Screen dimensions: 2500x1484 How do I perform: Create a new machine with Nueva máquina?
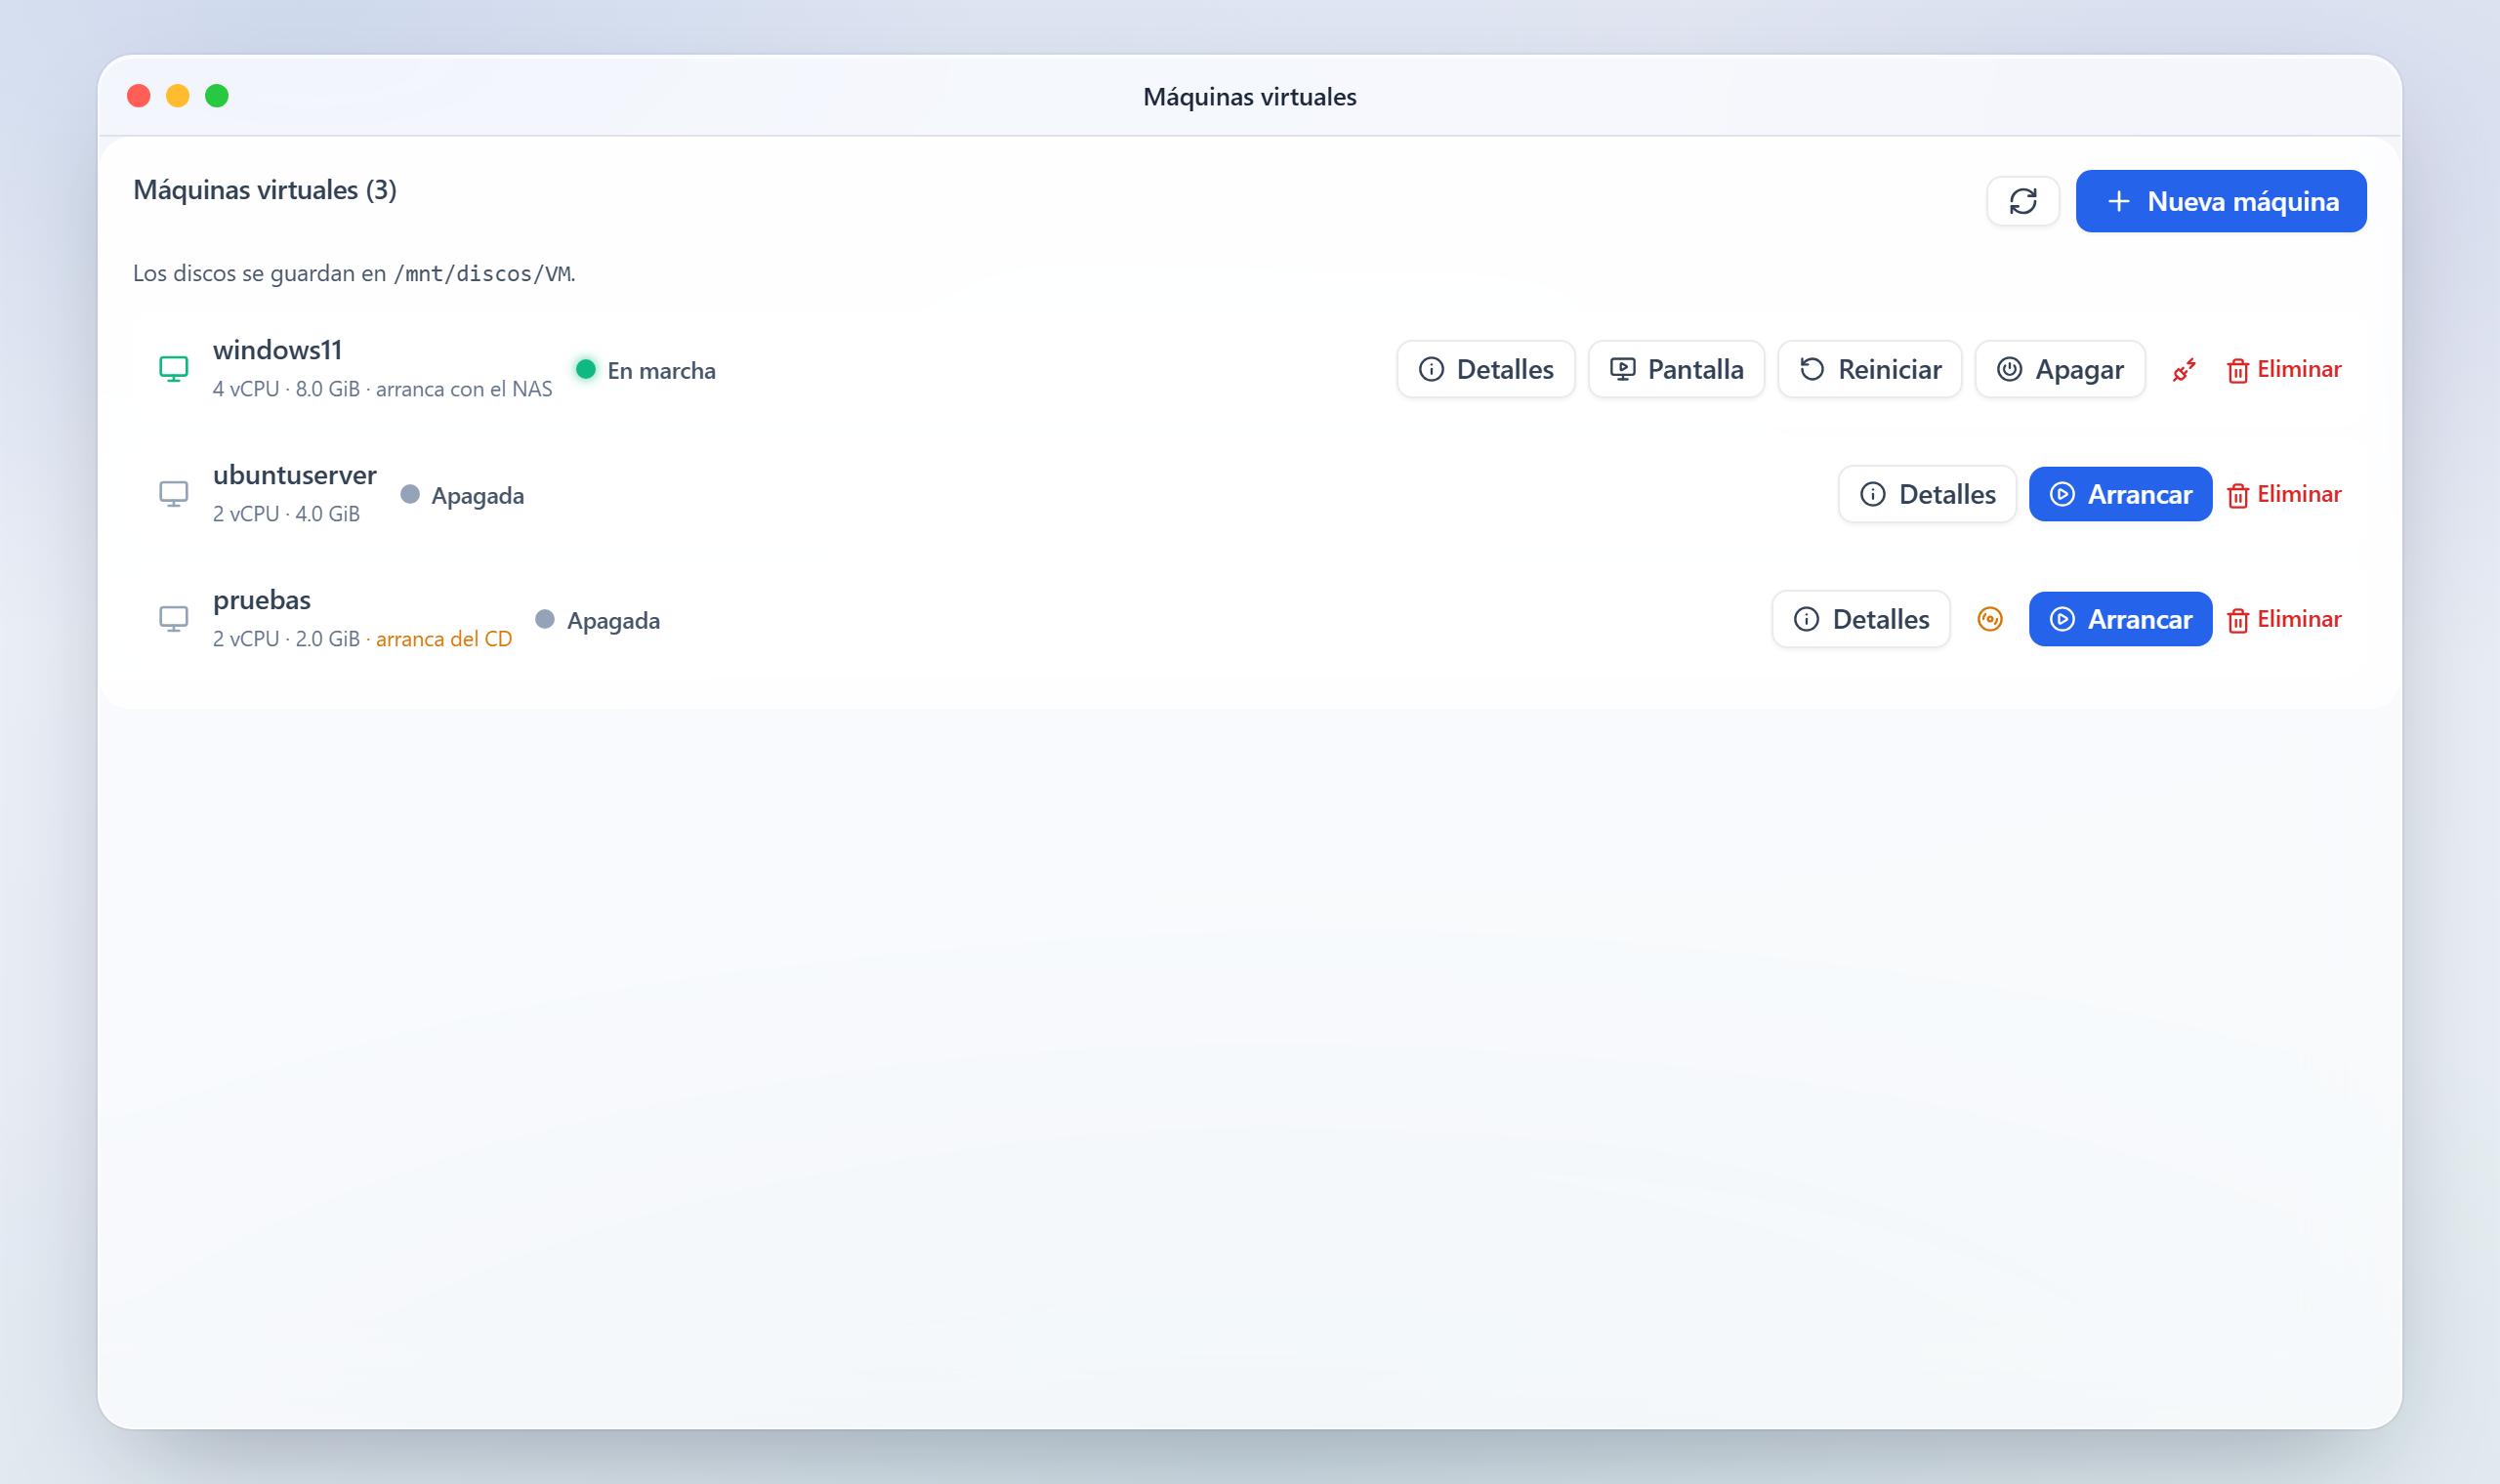coord(2220,201)
